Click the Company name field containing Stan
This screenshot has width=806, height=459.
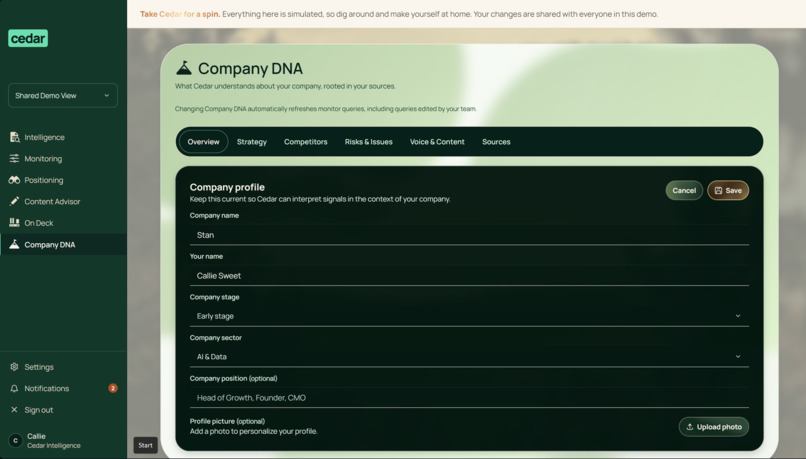(469, 235)
